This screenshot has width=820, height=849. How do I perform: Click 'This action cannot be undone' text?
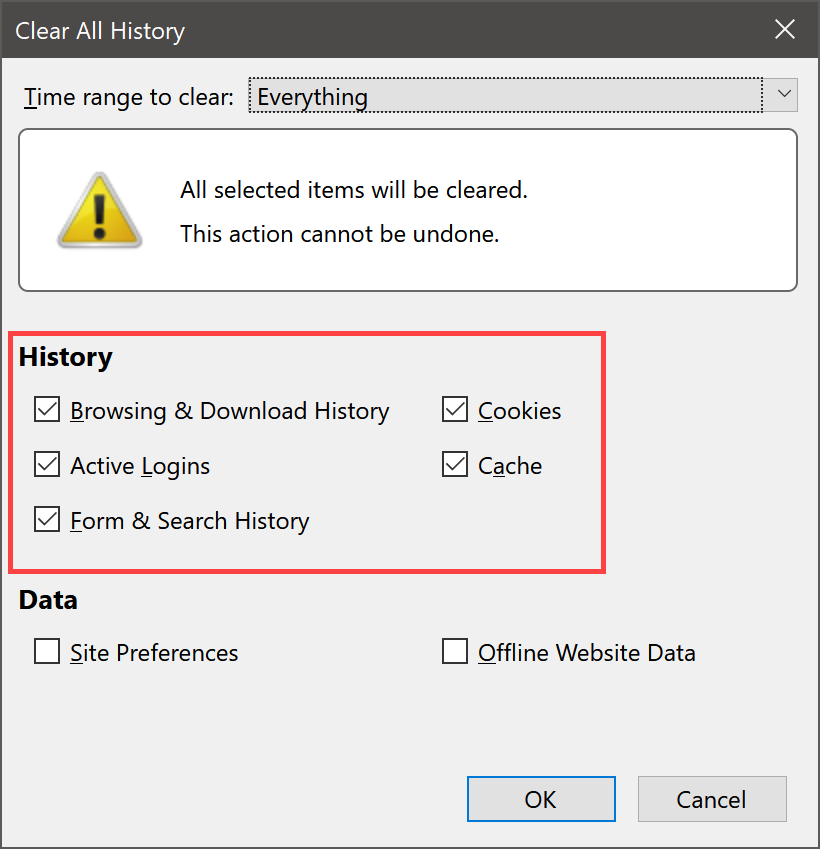coord(339,234)
